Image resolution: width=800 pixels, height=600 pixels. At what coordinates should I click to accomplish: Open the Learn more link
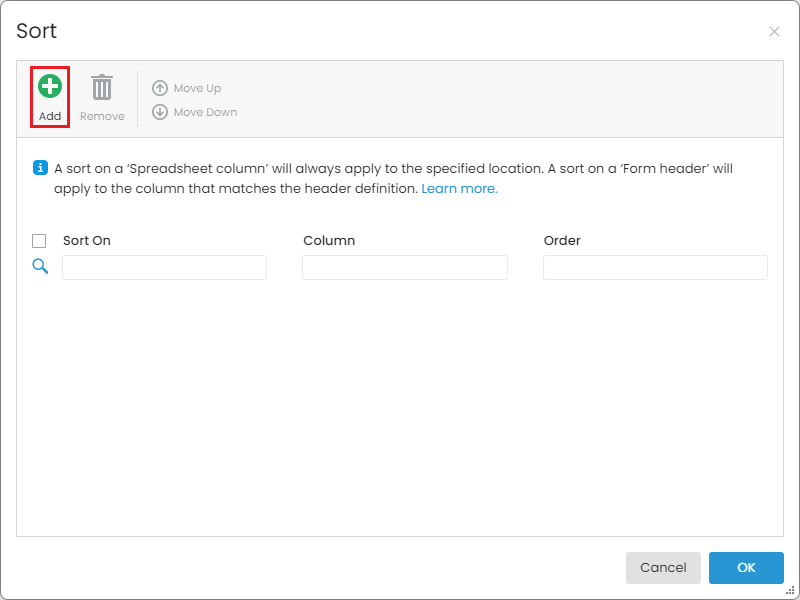[x=459, y=189]
